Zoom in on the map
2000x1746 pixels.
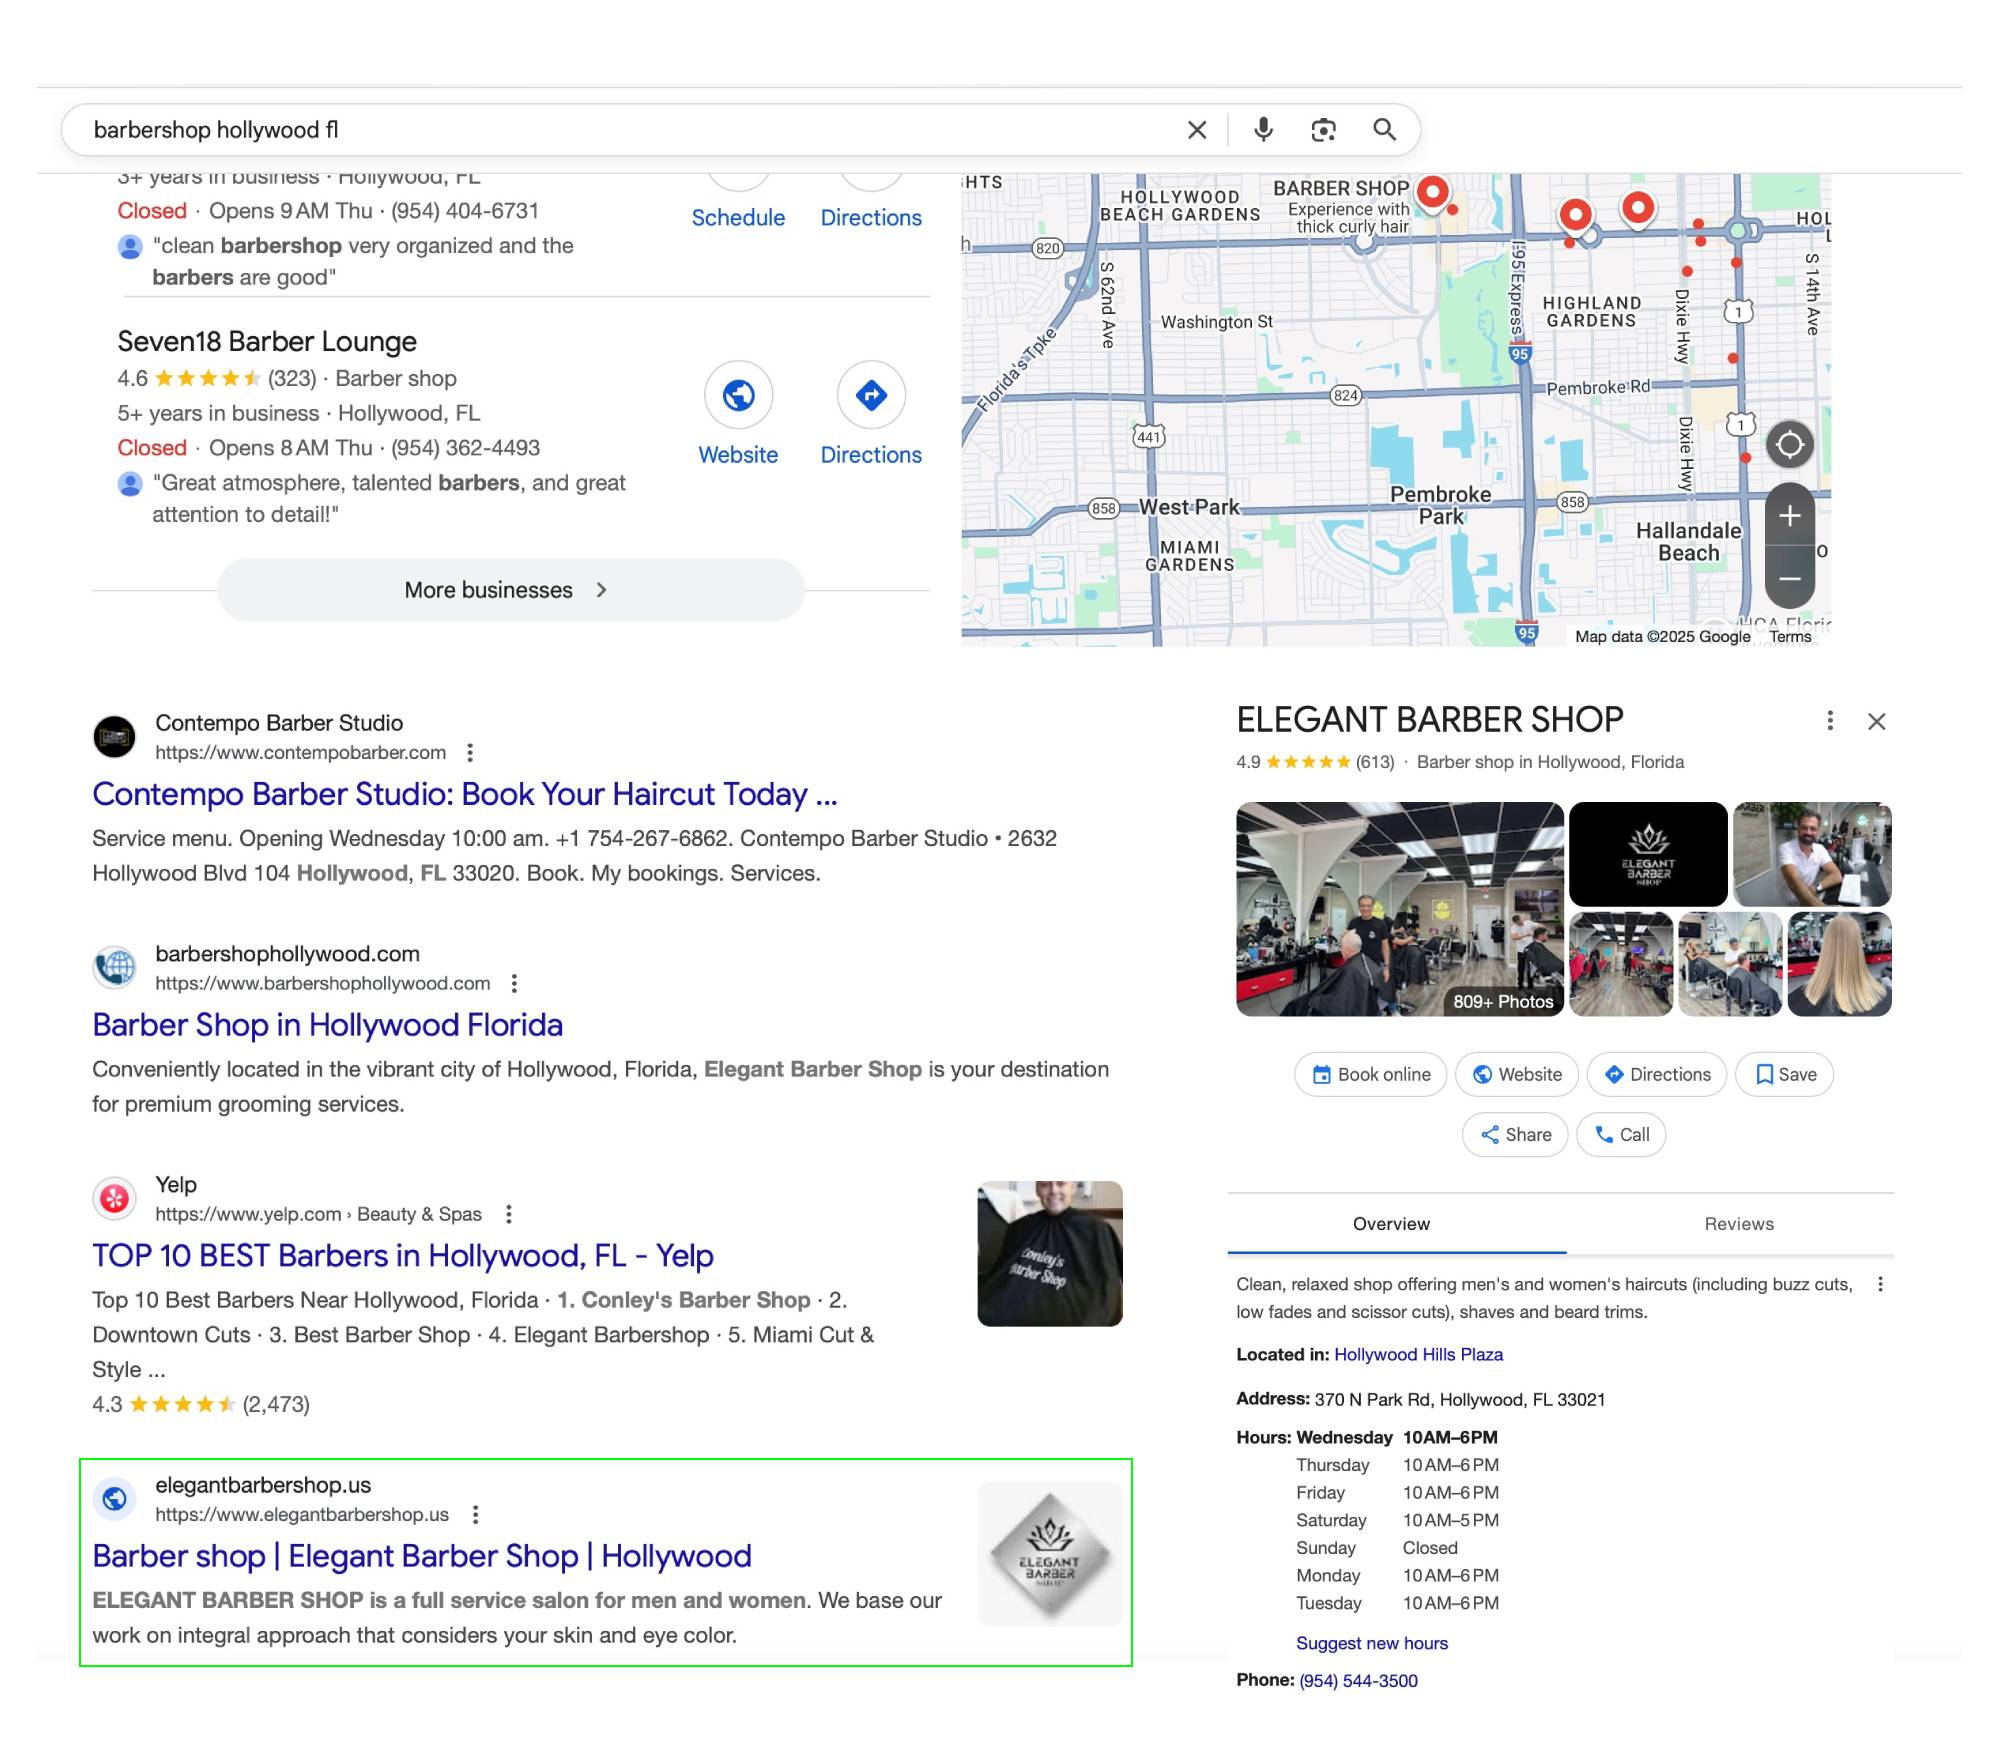(1789, 515)
